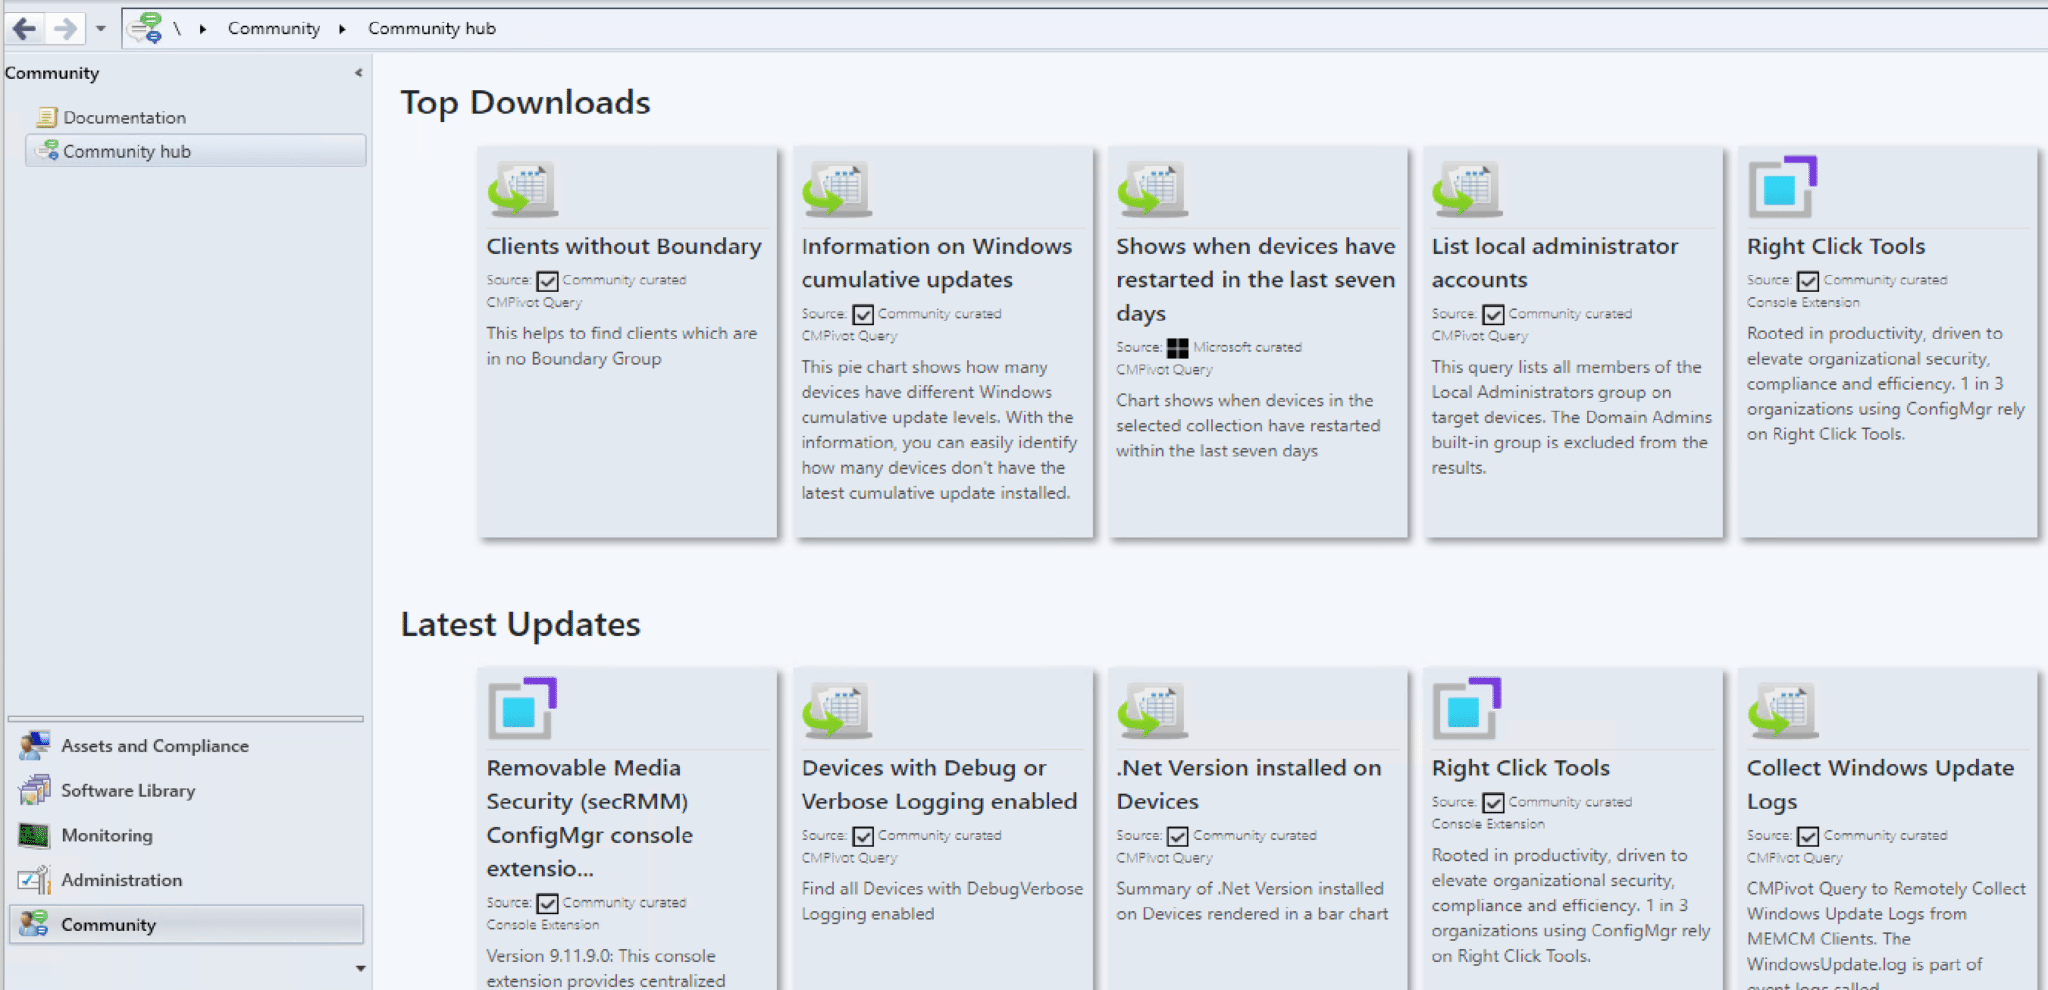
Task: Expand the workspace overflow arrow at bottom
Action: pos(360,968)
